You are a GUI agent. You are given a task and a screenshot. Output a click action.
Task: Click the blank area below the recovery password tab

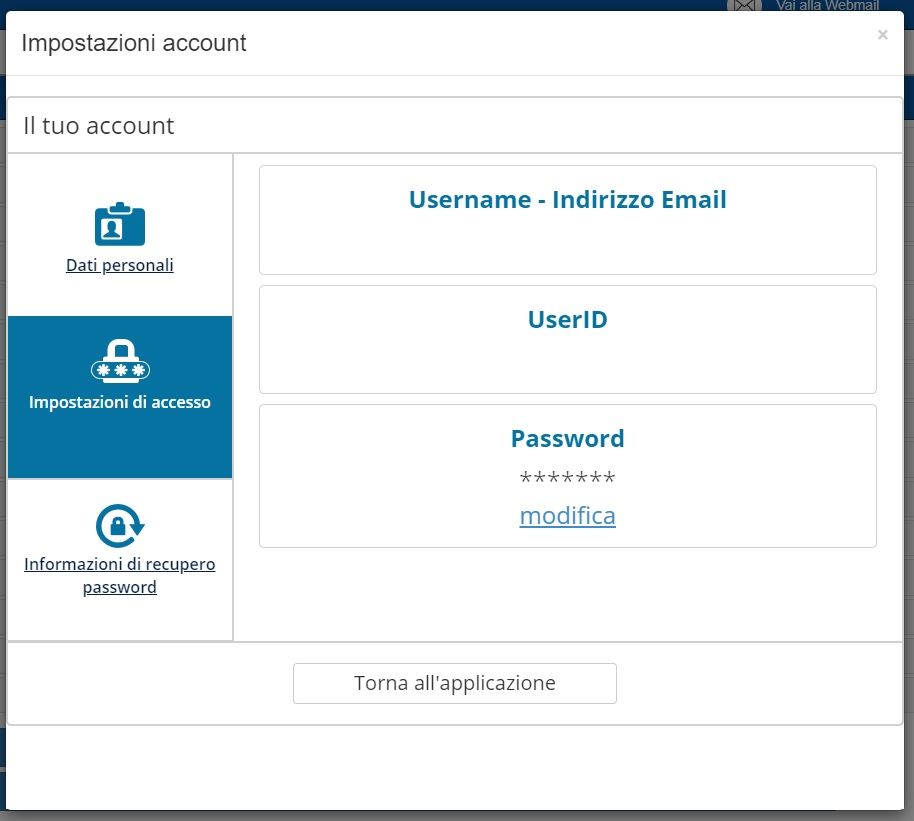coord(120,622)
